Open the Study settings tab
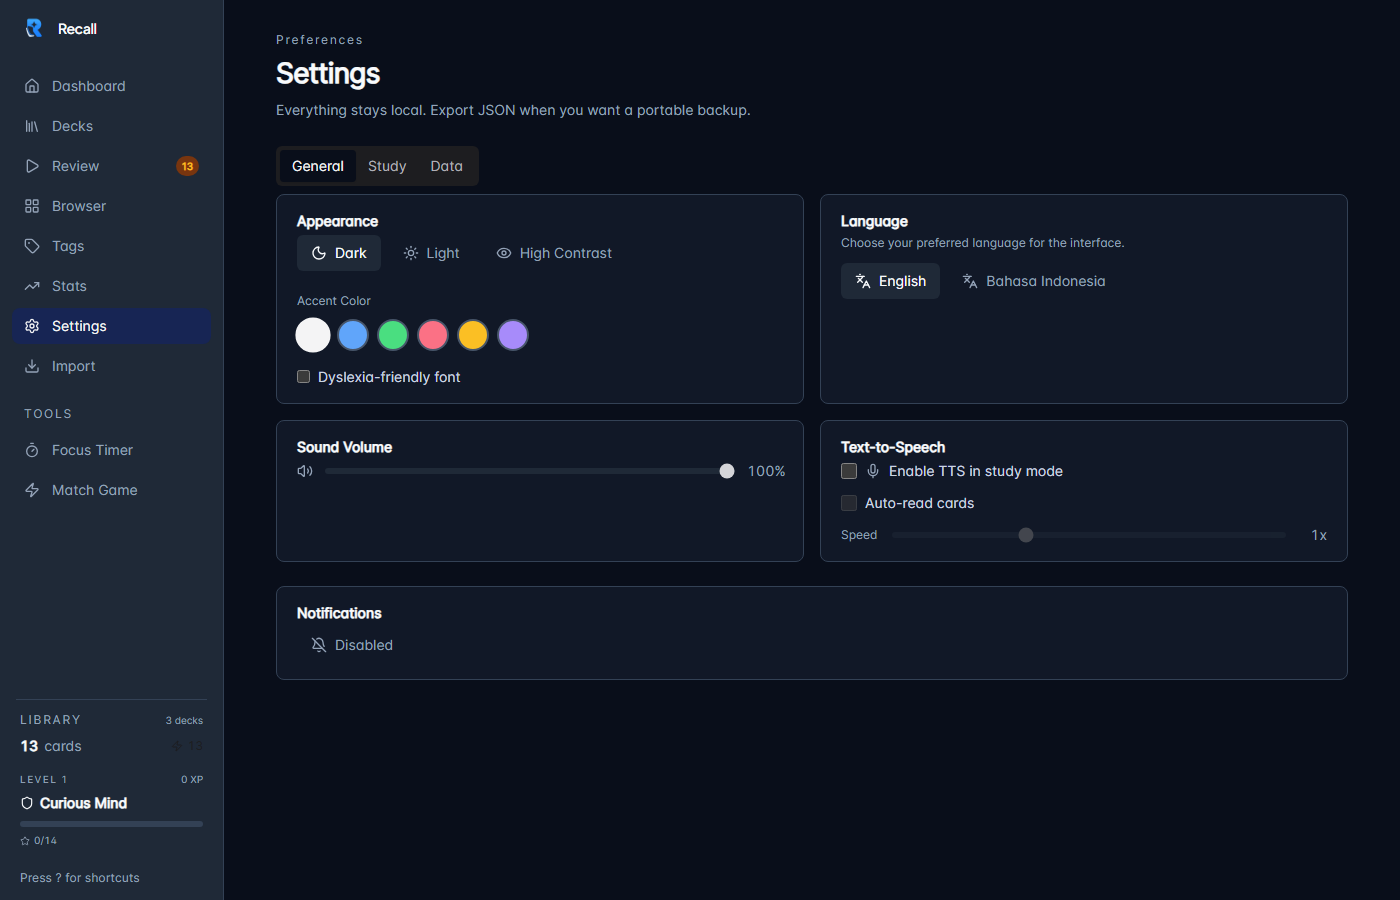 tap(387, 166)
